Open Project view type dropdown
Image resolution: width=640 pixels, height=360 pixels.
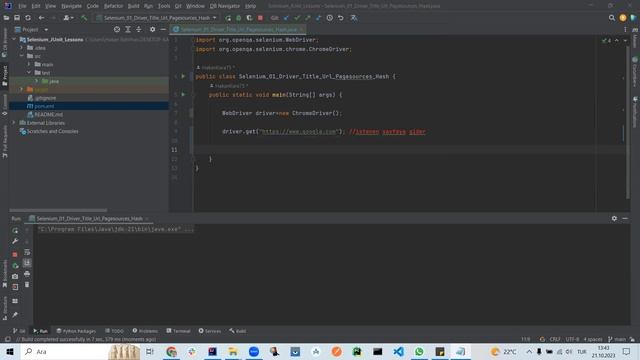pos(32,29)
